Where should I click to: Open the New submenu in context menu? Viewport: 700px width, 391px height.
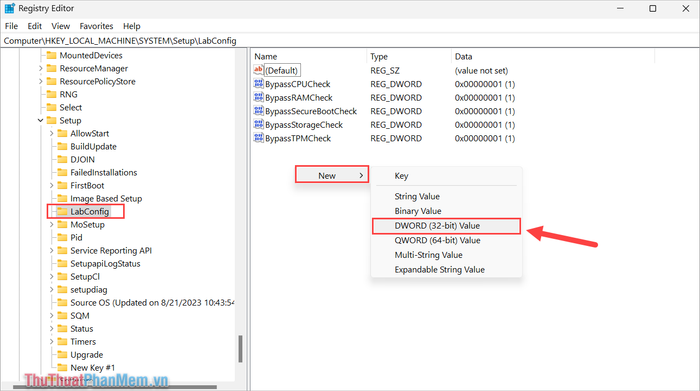(332, 175)
